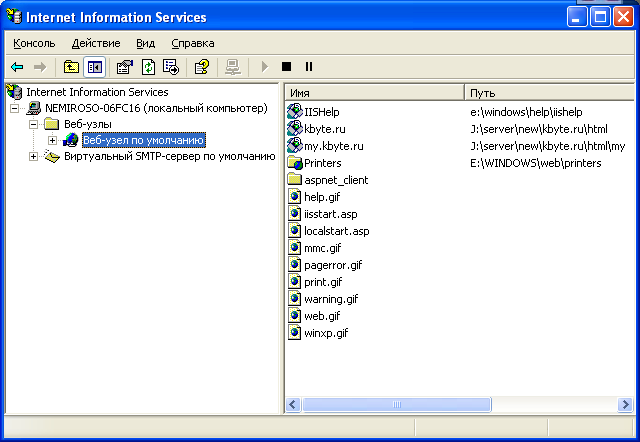Select the Printers name entry
Screen dimensions: 640x442
[x=322, y=163]
